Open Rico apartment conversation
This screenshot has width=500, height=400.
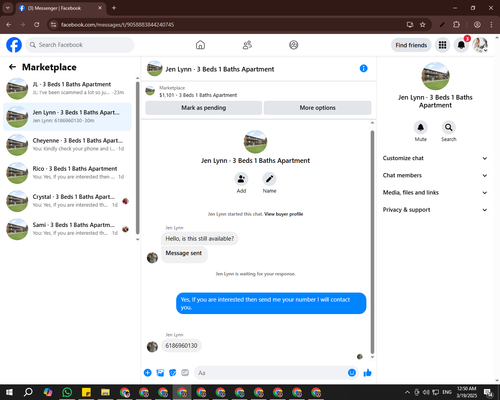[67, 173]
